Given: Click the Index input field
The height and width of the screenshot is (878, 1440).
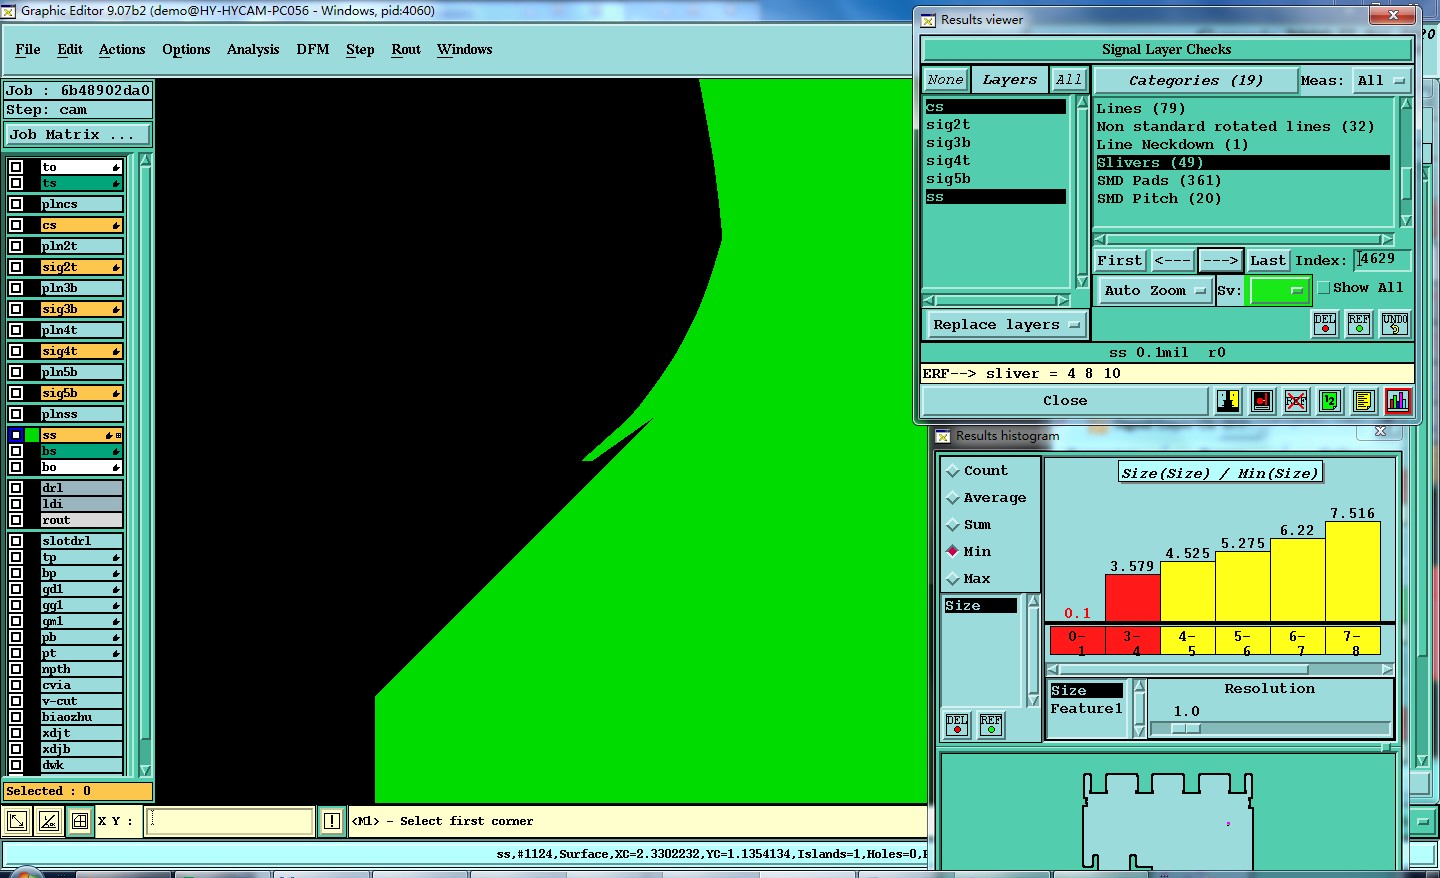Looking at the screenshot, I should [1382, 260].
